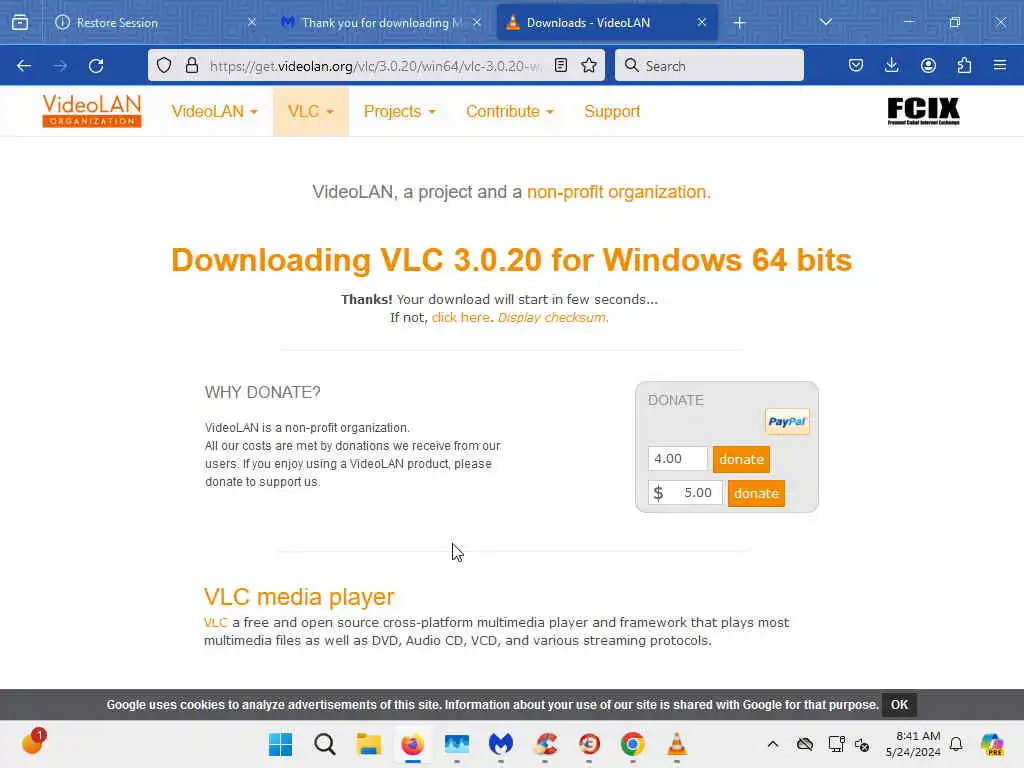Expand the list all tabs chevron
This screenshot has width=1024, height=768.
(x=825, y=22)
